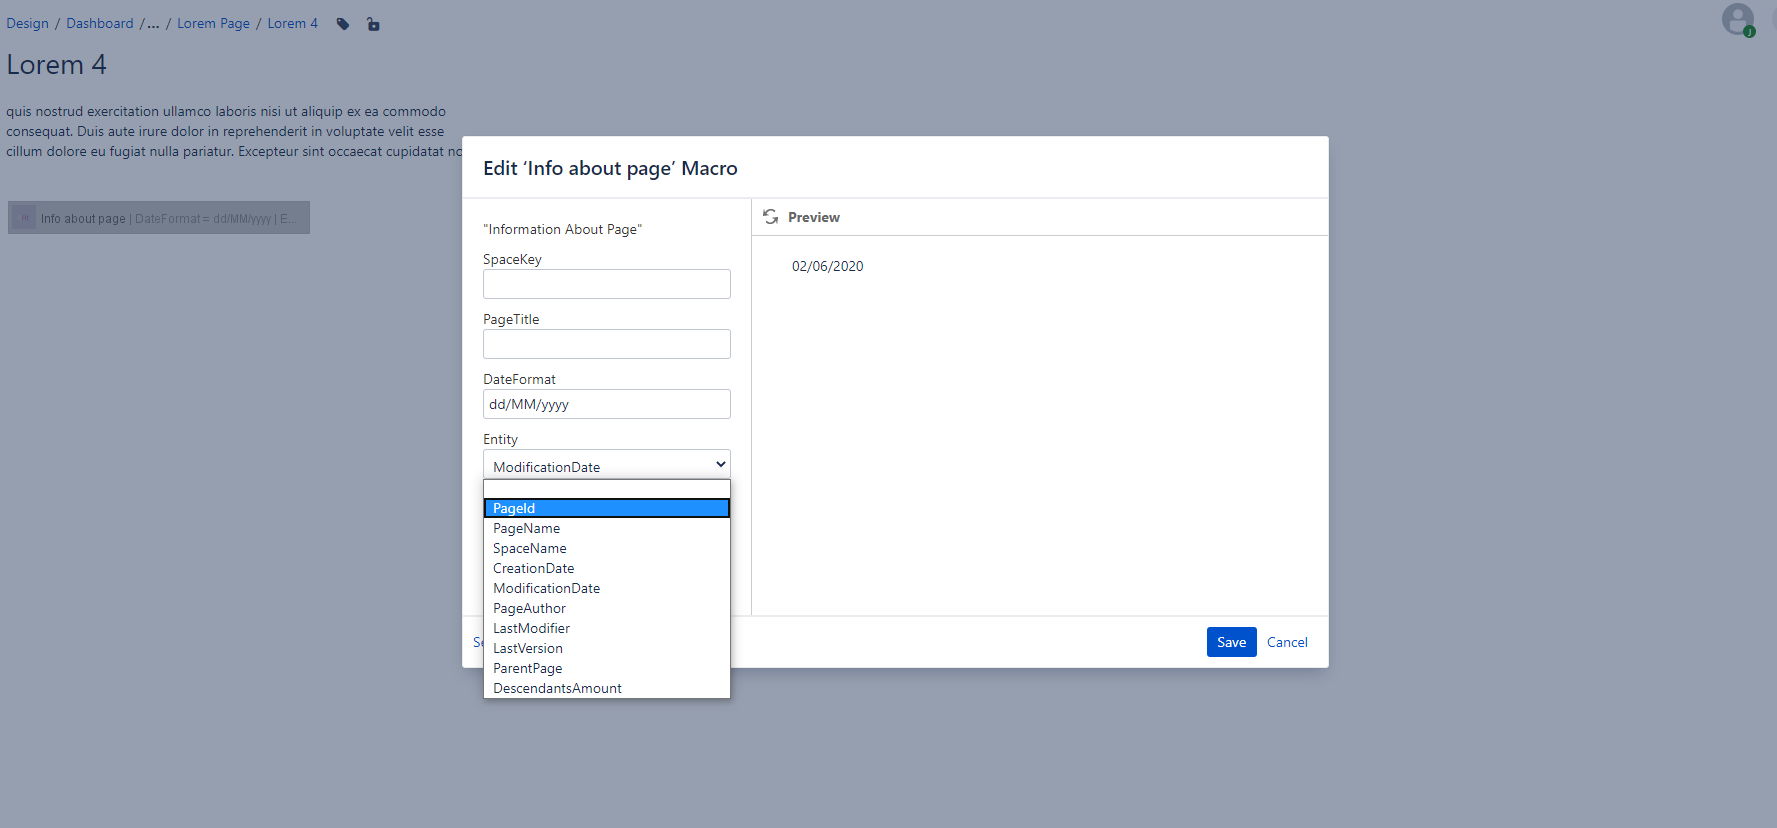This screenshot has width=1777, height=828.
Task: Click into the PageTitle input field
Action: [x=607, y=344]
